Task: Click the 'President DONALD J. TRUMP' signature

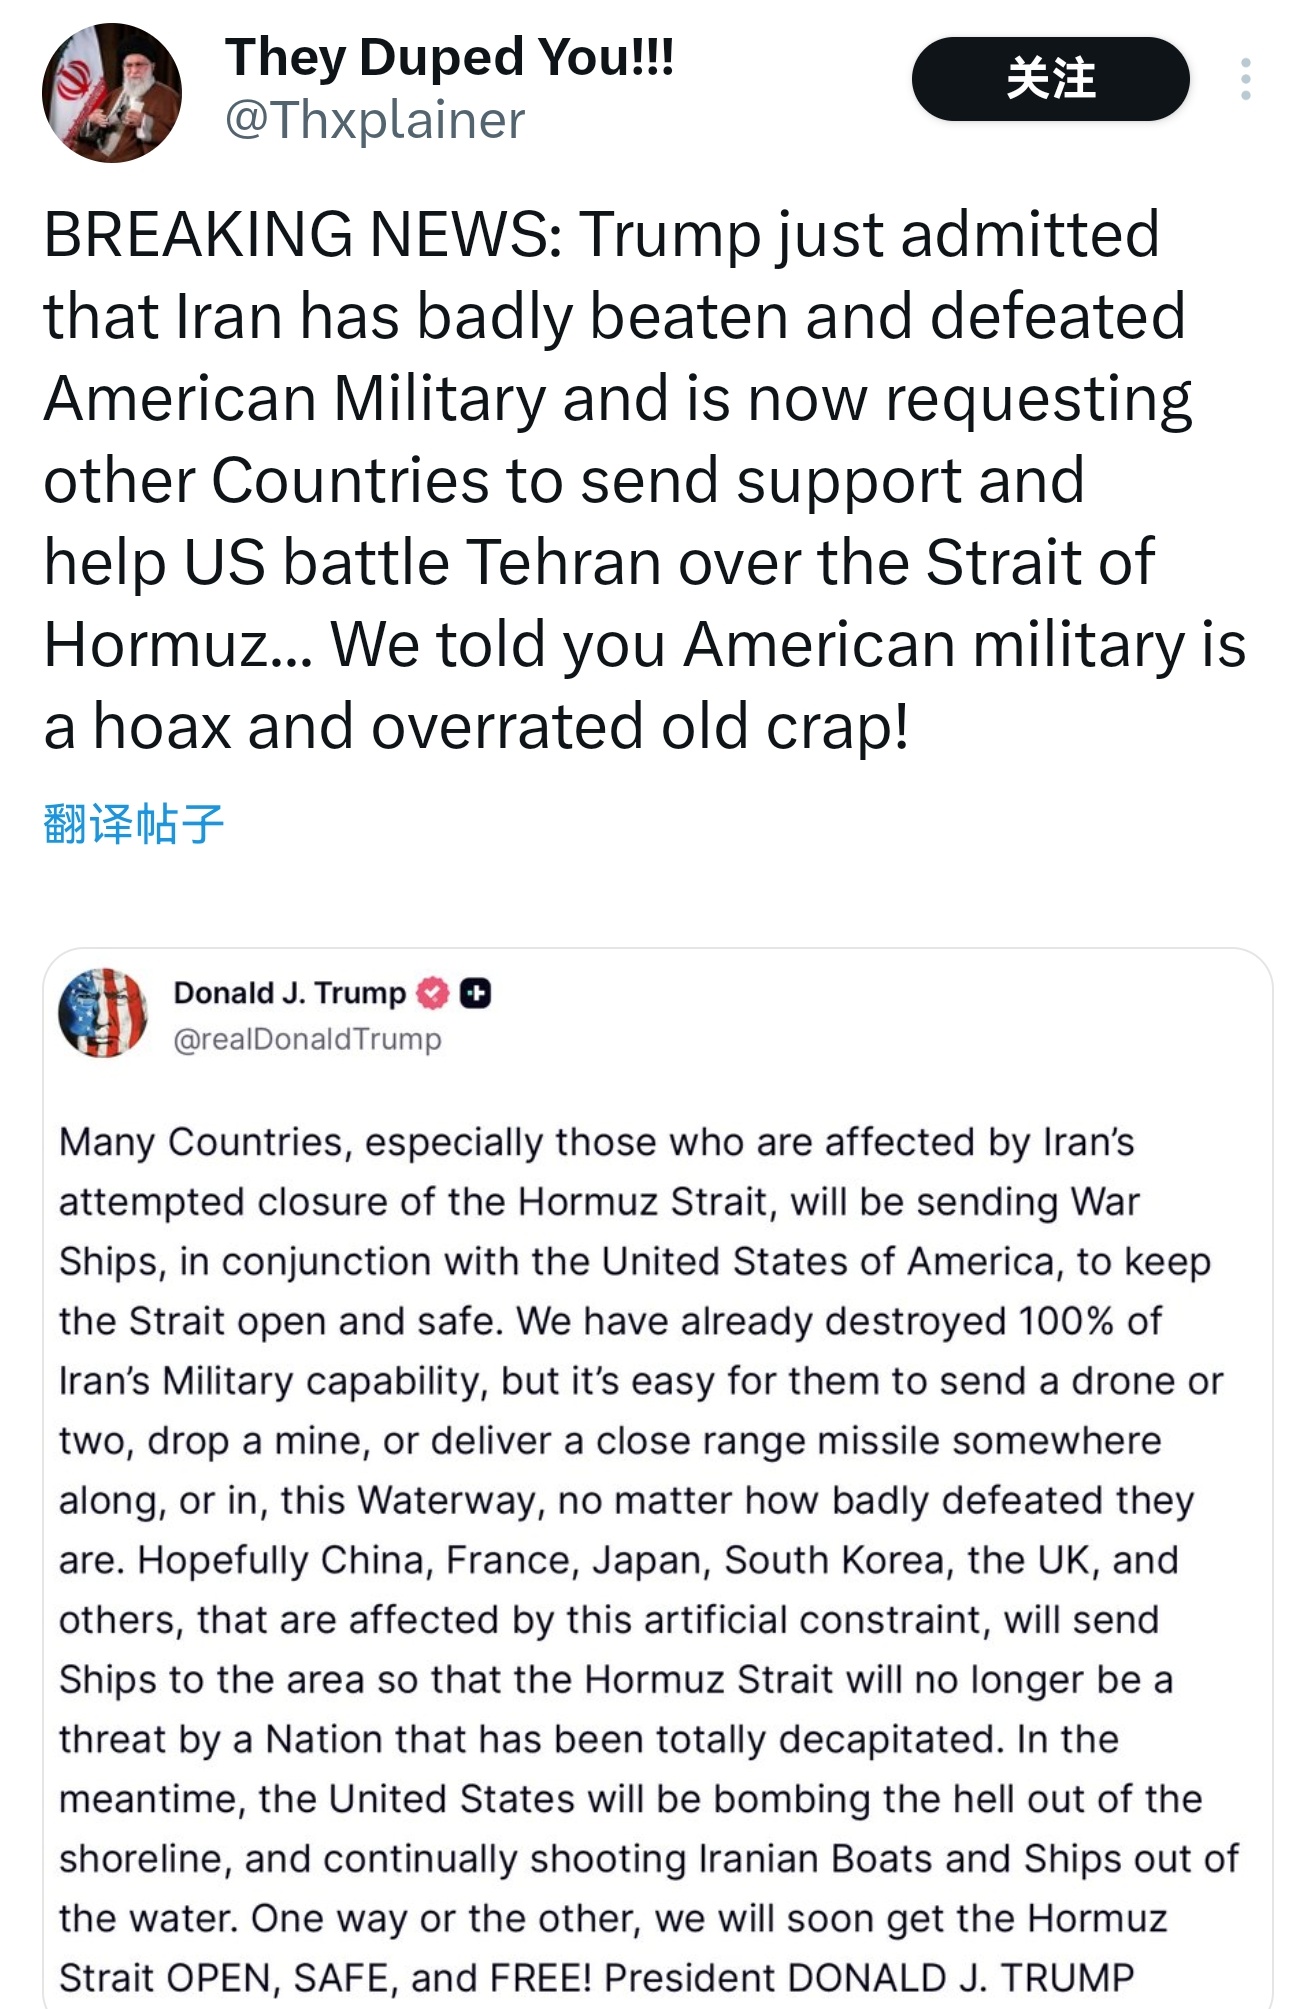Action: click(x=869, y=1978)
